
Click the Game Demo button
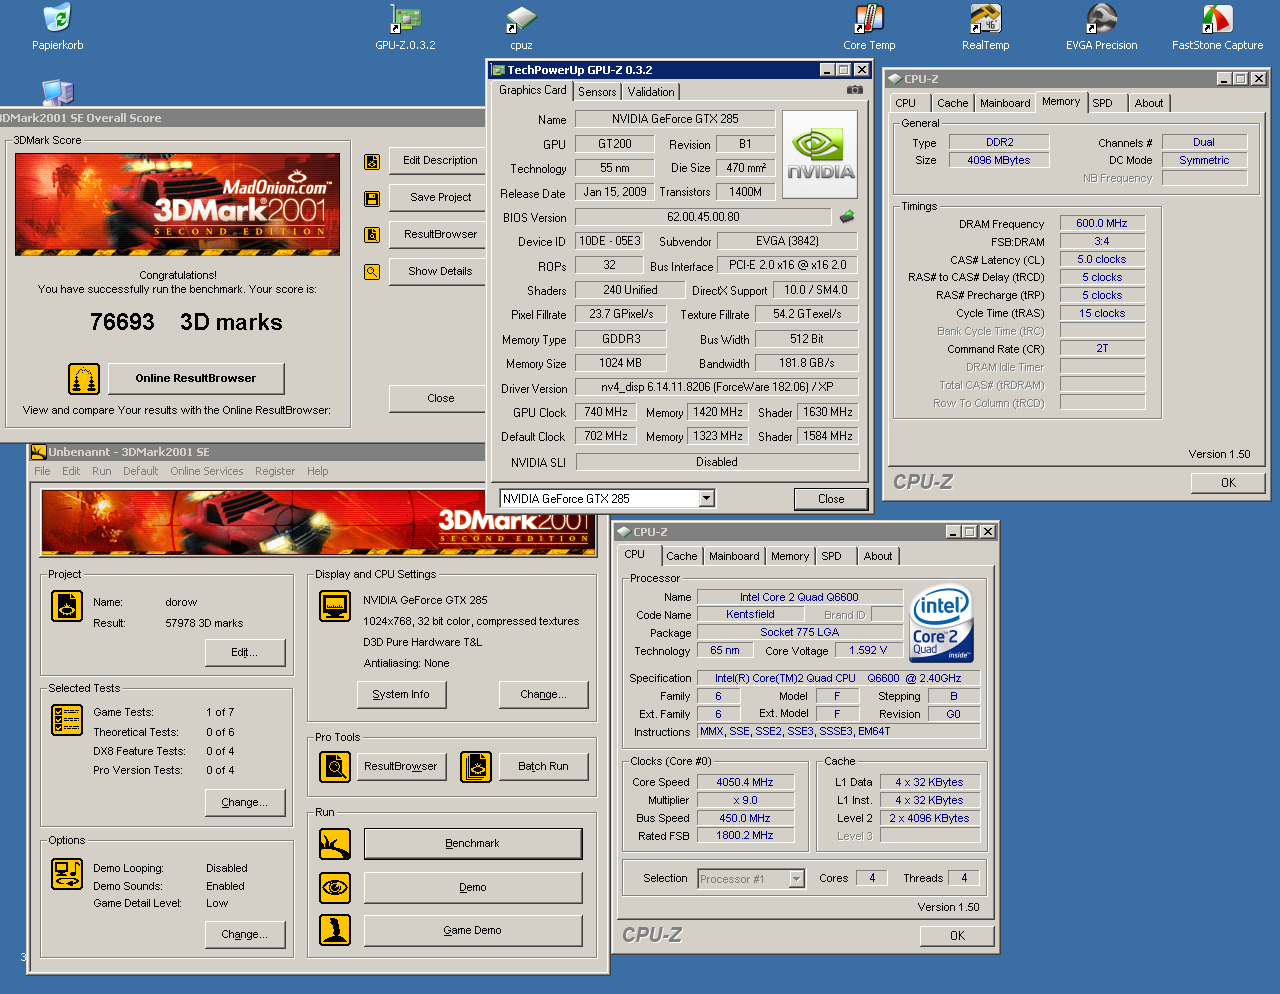(473, 930)
